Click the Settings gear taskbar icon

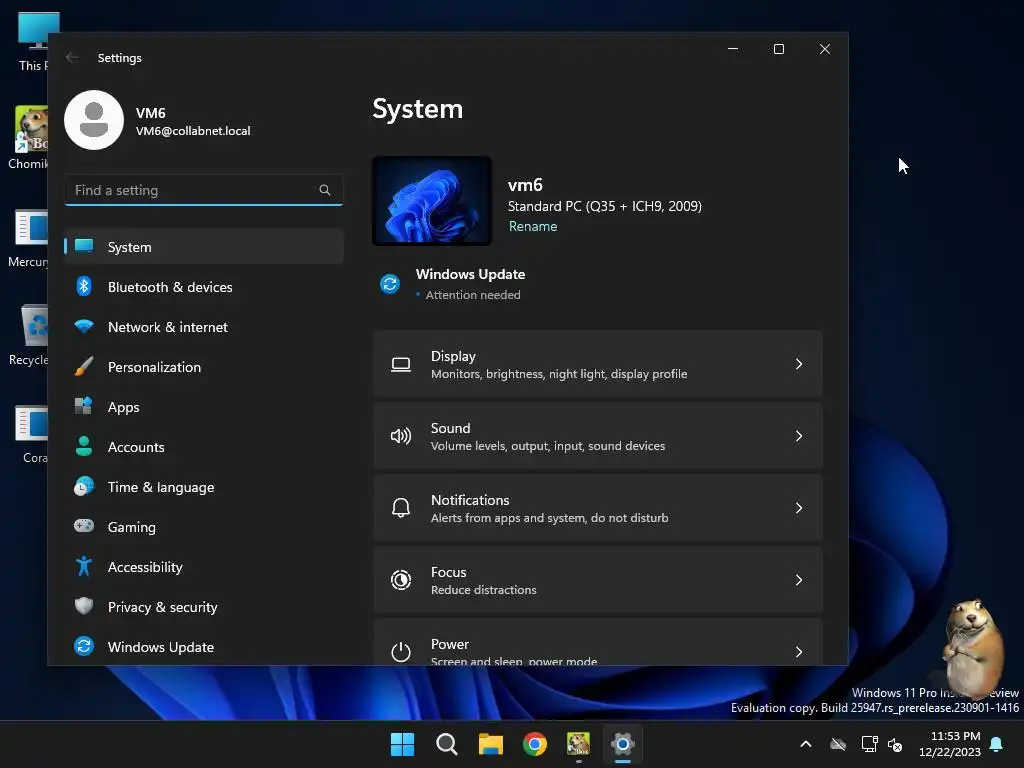(x=623, y=744)
